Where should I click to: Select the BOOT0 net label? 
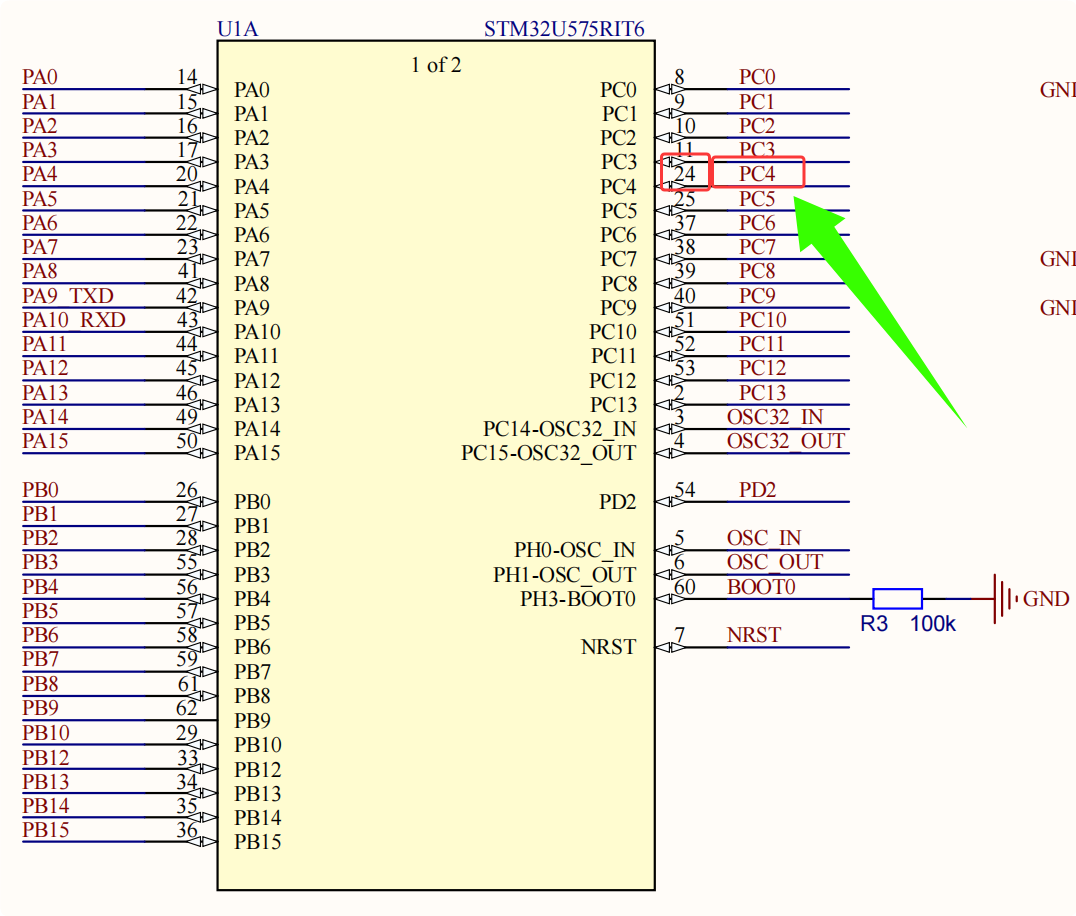(761, 587)
